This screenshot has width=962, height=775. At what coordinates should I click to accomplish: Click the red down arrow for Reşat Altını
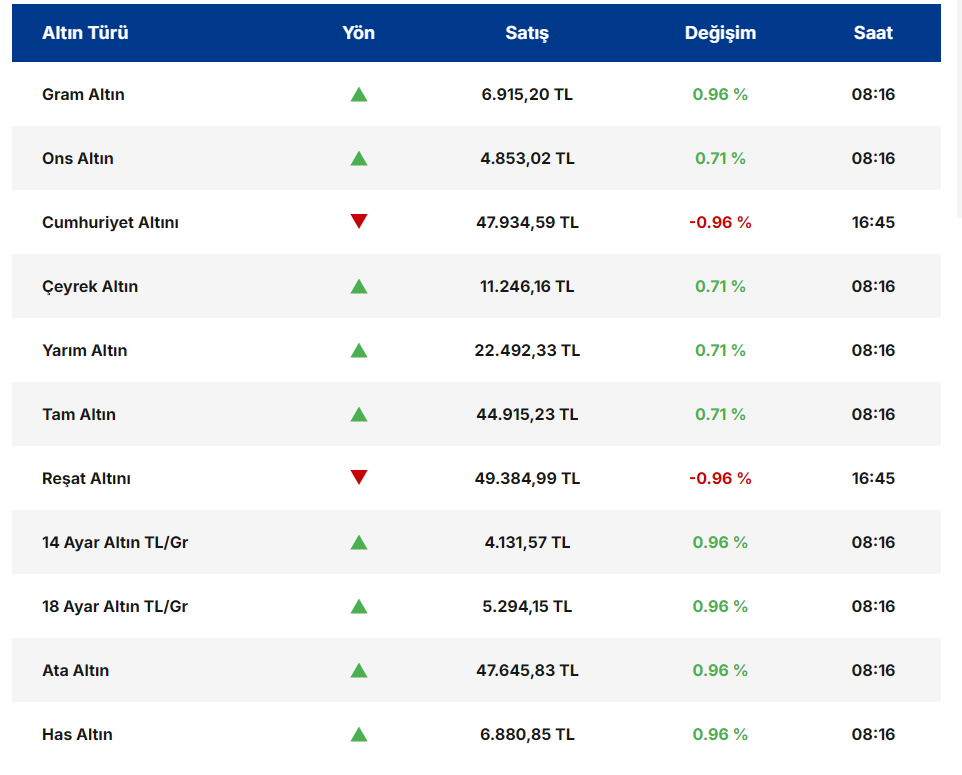359,478
